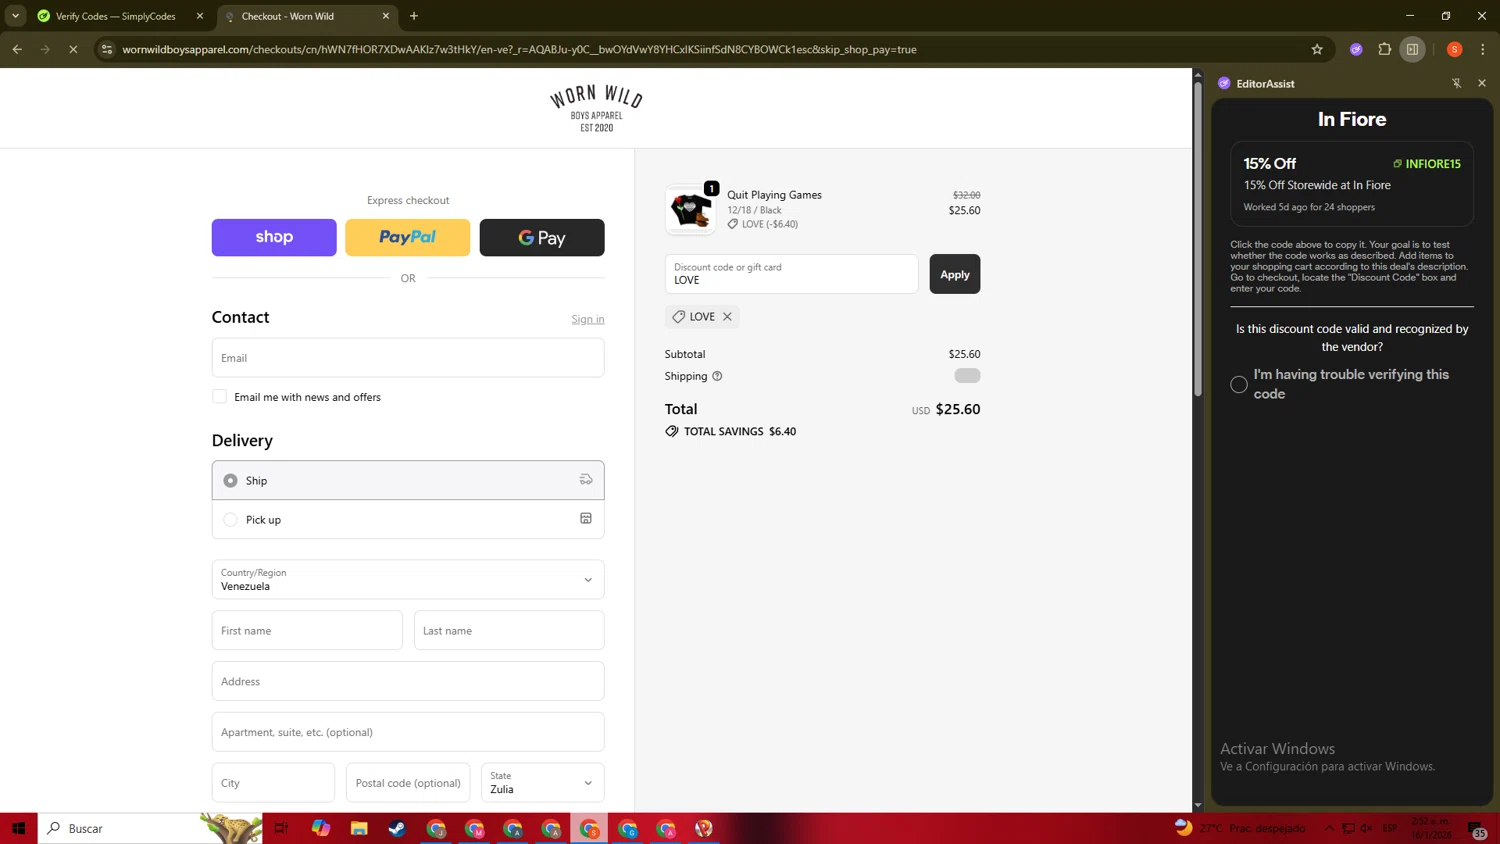Switch input language ESP indicator
Viewport: 1500px width, 844px height.
point(1390,828)
